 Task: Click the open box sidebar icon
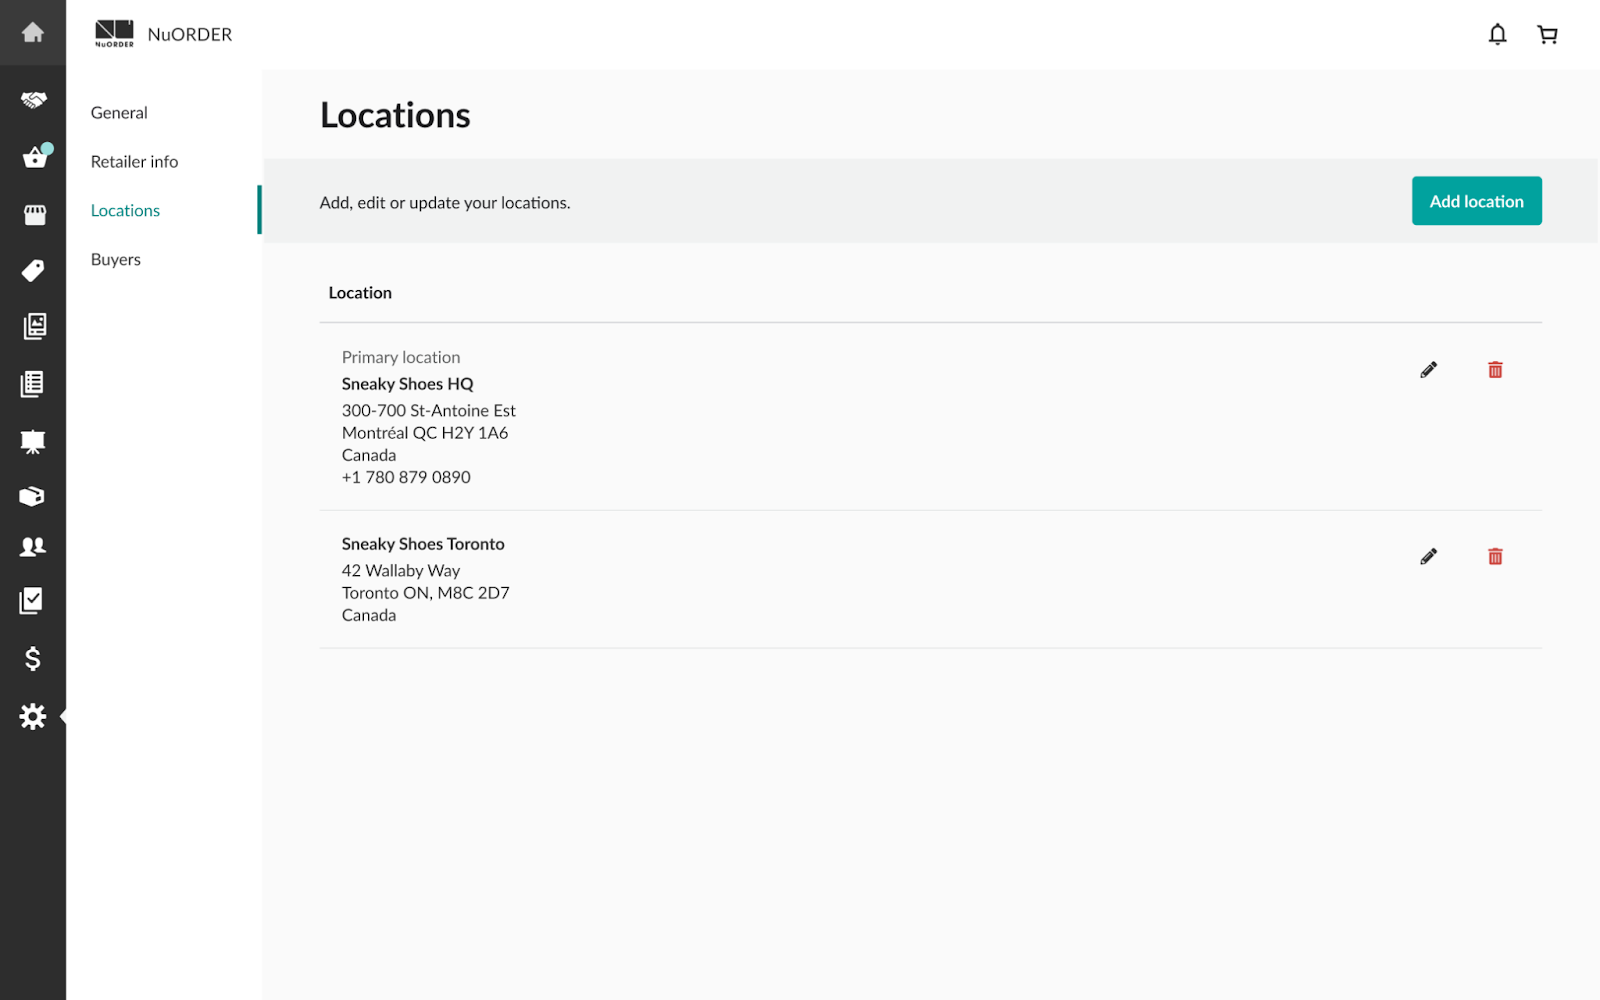32,497
